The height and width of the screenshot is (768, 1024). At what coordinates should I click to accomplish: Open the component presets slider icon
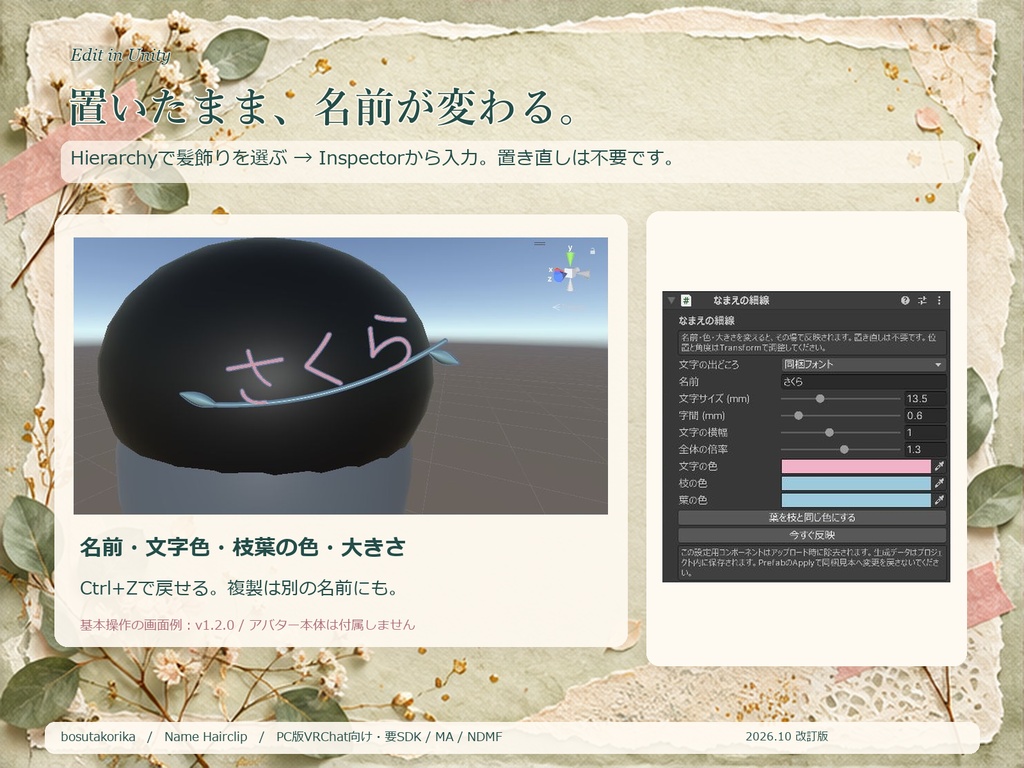(x=922, y=300)
